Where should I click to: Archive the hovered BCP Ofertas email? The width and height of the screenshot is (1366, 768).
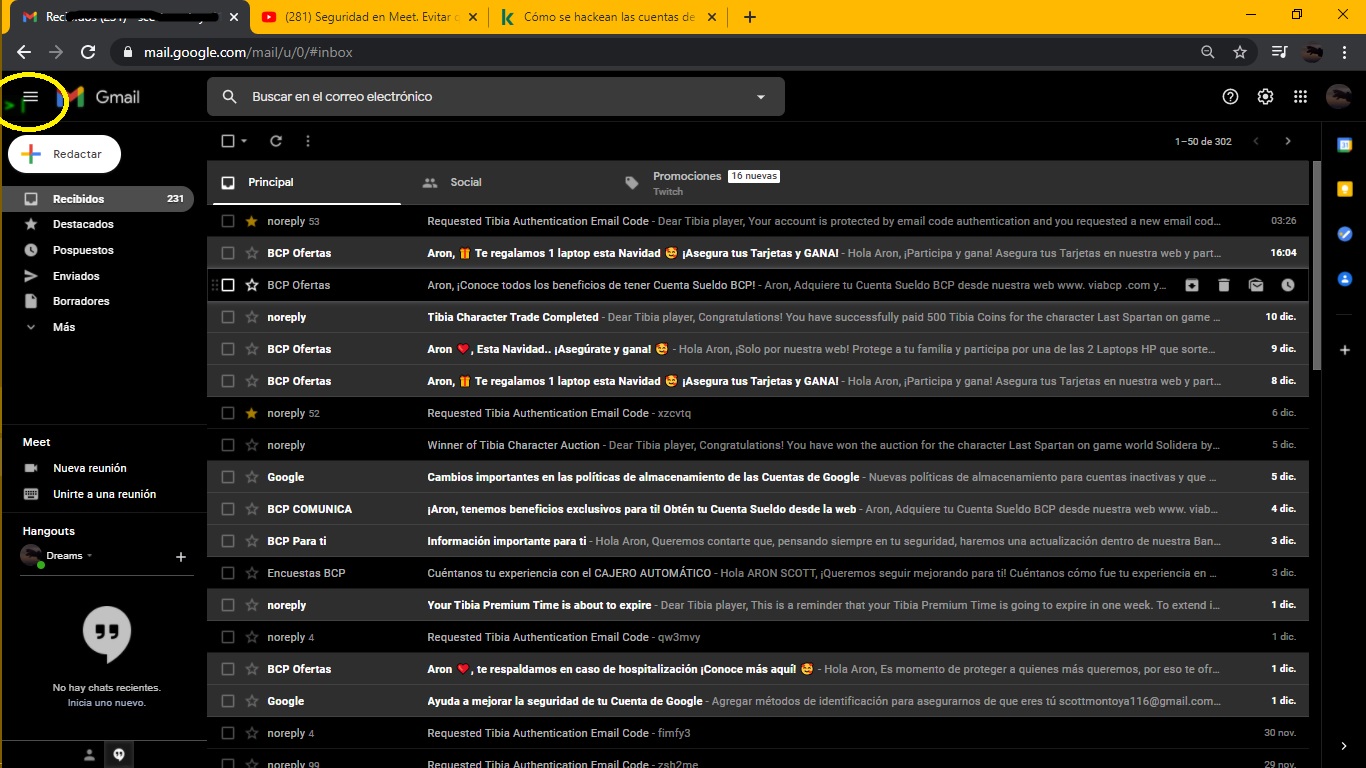[1192, 285]
